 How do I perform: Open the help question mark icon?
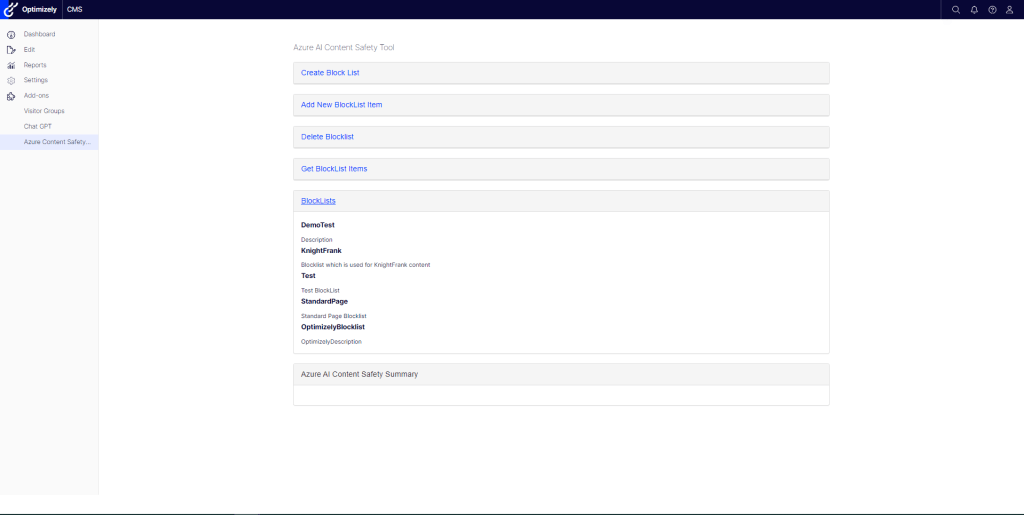992,10
